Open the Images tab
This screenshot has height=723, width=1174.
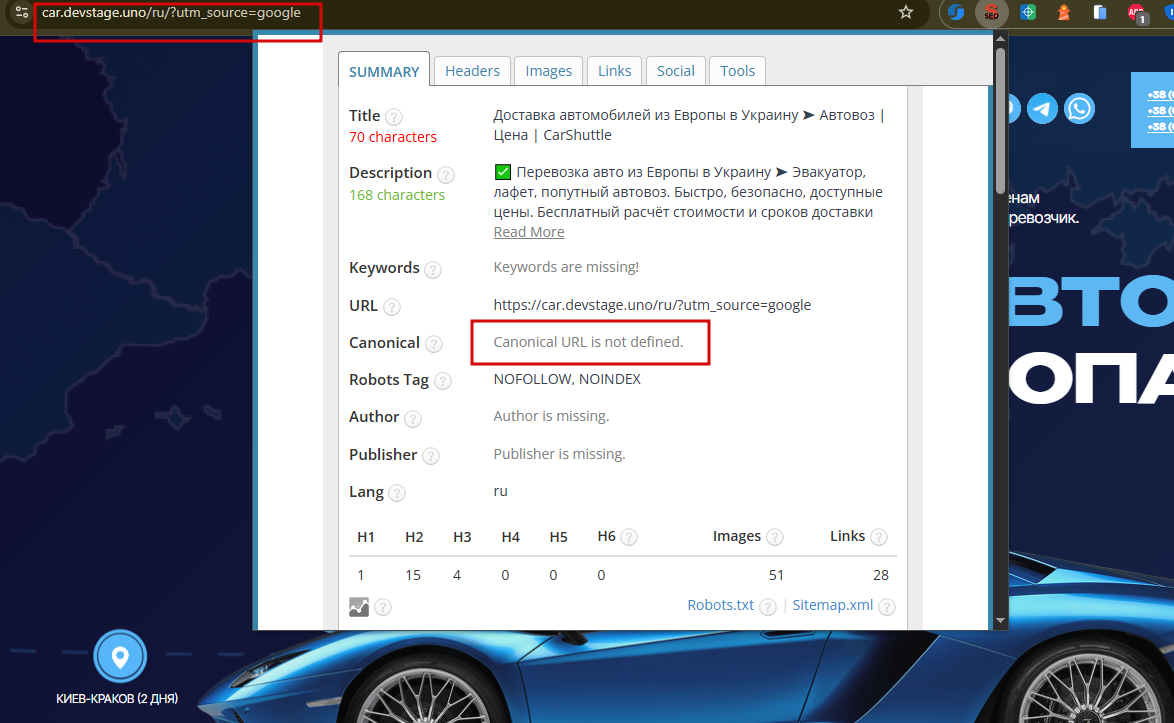click(549, 71)
